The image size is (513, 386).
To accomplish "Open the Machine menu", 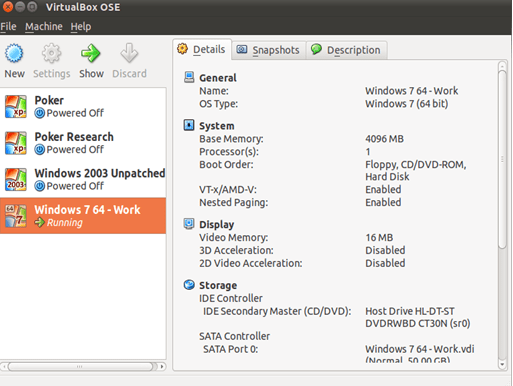I will [44, 26].
